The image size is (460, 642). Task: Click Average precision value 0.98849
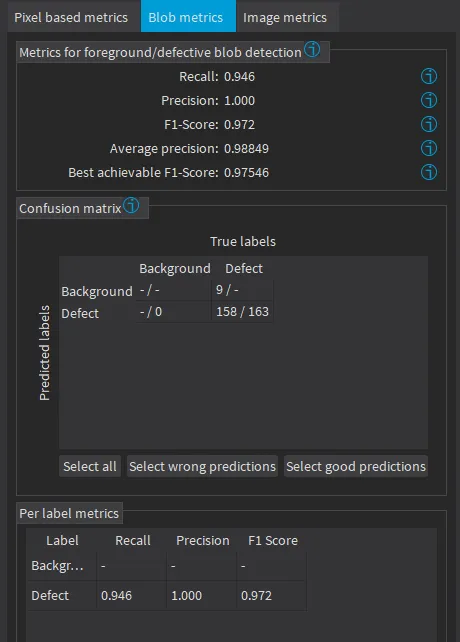coord(246,149)
